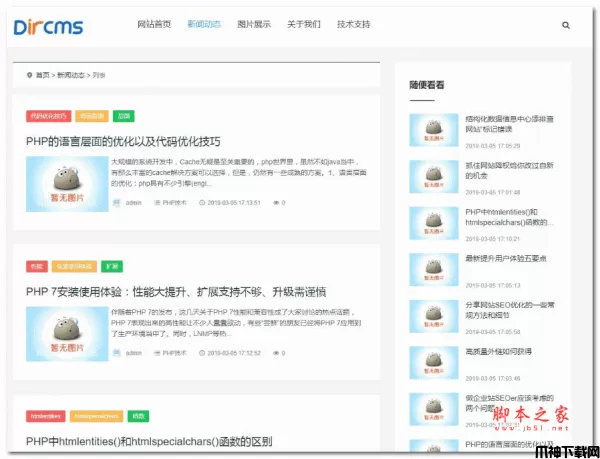The width and height of the screenshot is (600, 459).
Task: Click the search magnifier icon in header
Action: (x=566, y=25)
